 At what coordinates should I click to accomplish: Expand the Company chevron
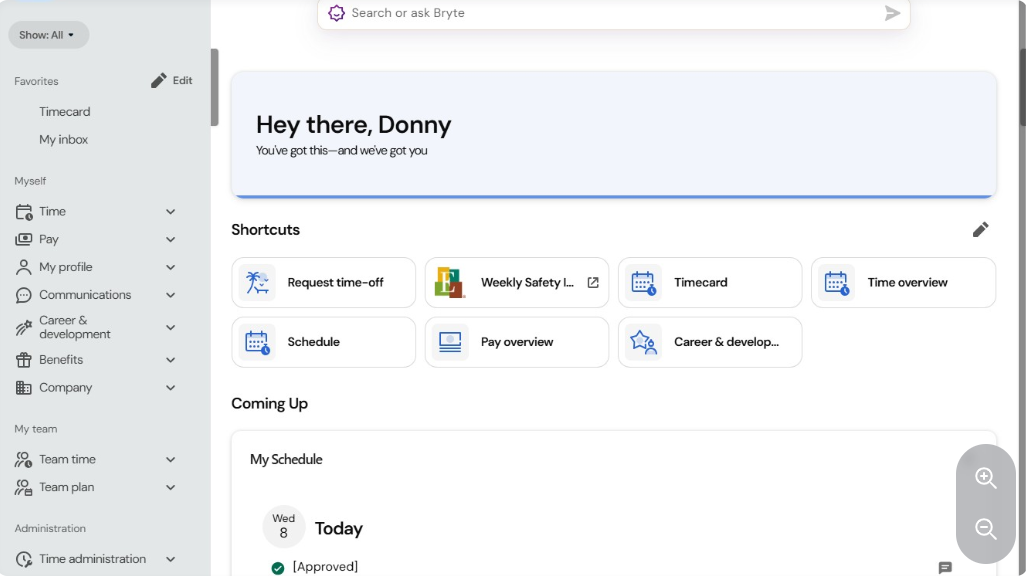(170, 388)
